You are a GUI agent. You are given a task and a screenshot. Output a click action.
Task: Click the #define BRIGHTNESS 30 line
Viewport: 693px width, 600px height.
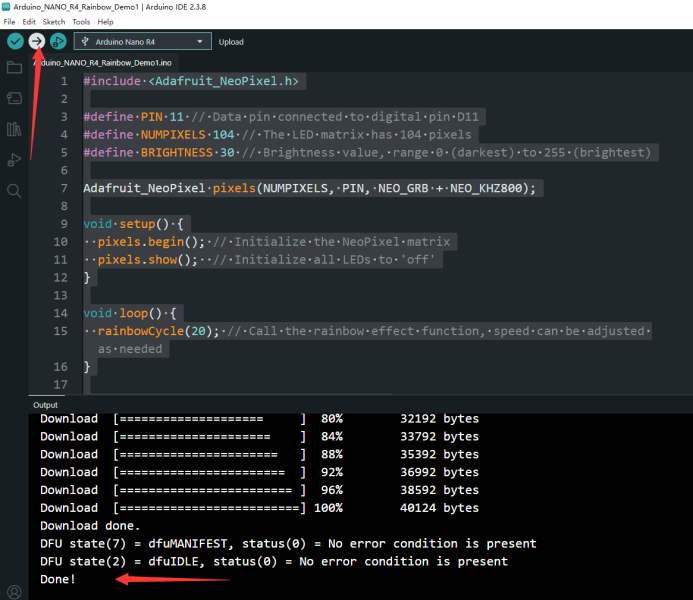pyautogui.click(x=367, y=152)
